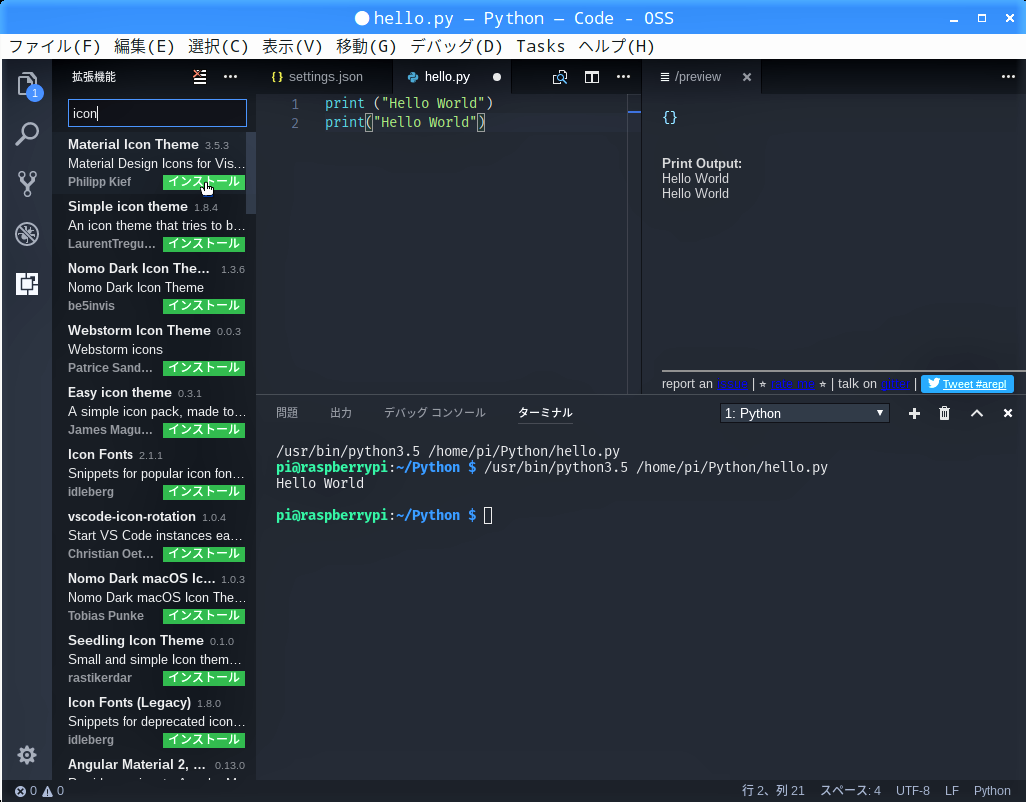Click the extensions list scrollbar

251,173
